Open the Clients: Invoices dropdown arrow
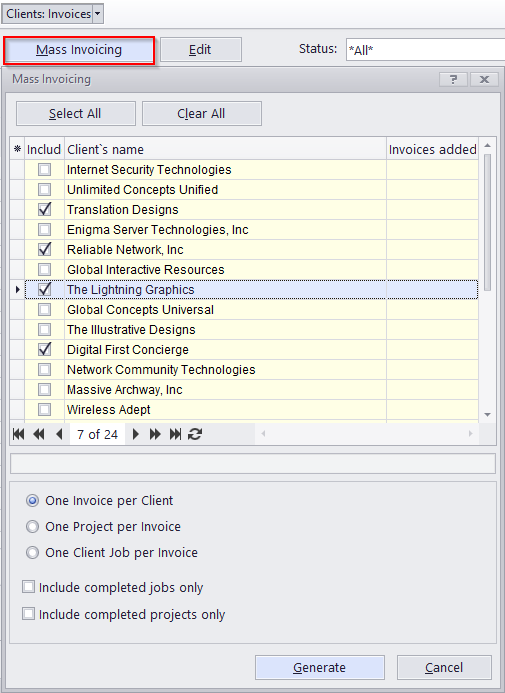This screenshot has width=505, height=693. [98, 14]
